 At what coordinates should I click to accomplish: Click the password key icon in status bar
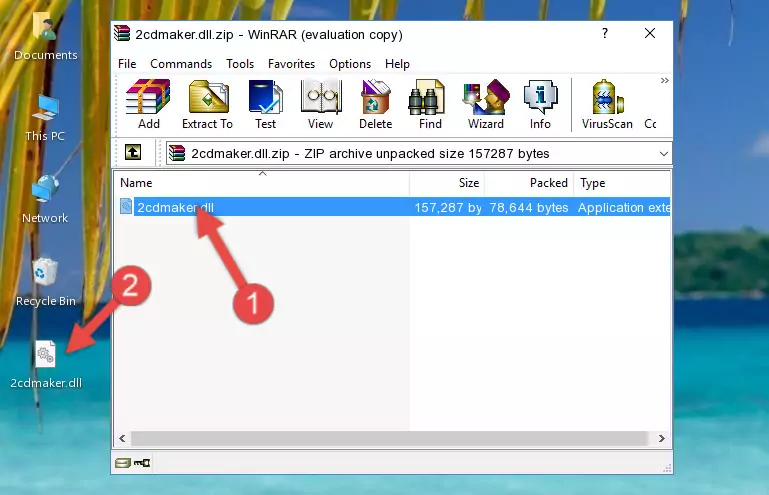click(142, 463)
